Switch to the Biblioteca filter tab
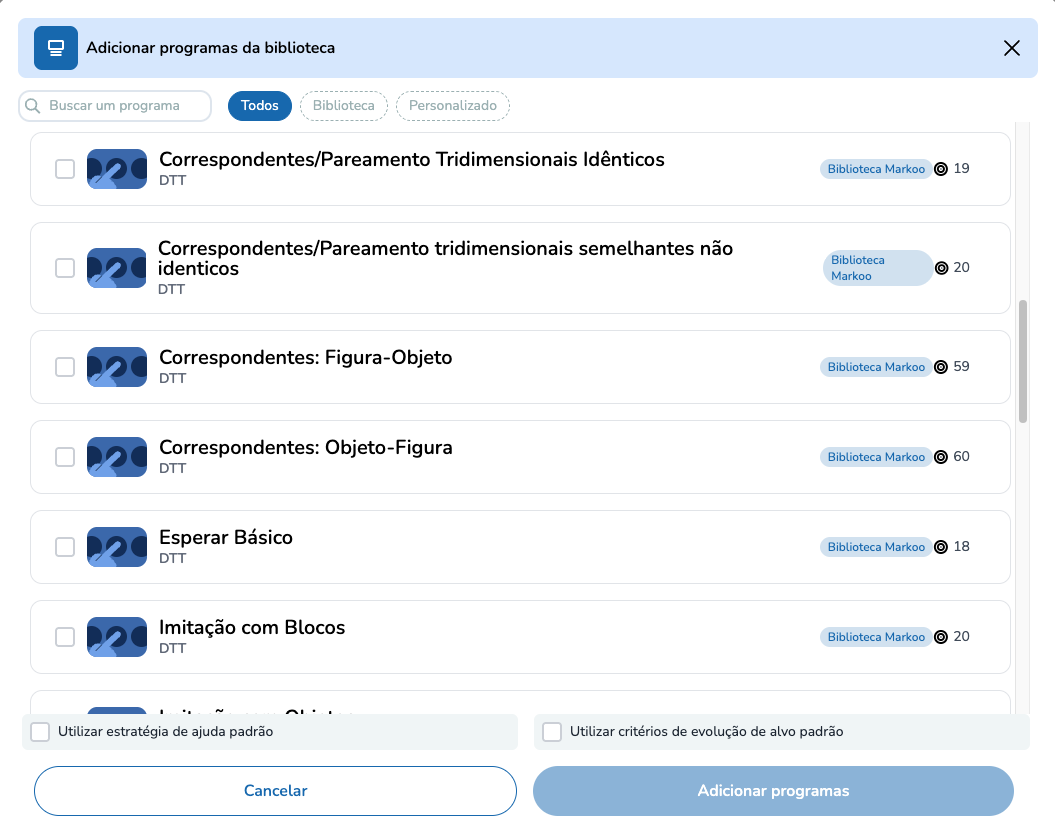The width and height of the screenshot is (1055, 827). [x=343, y=106]
